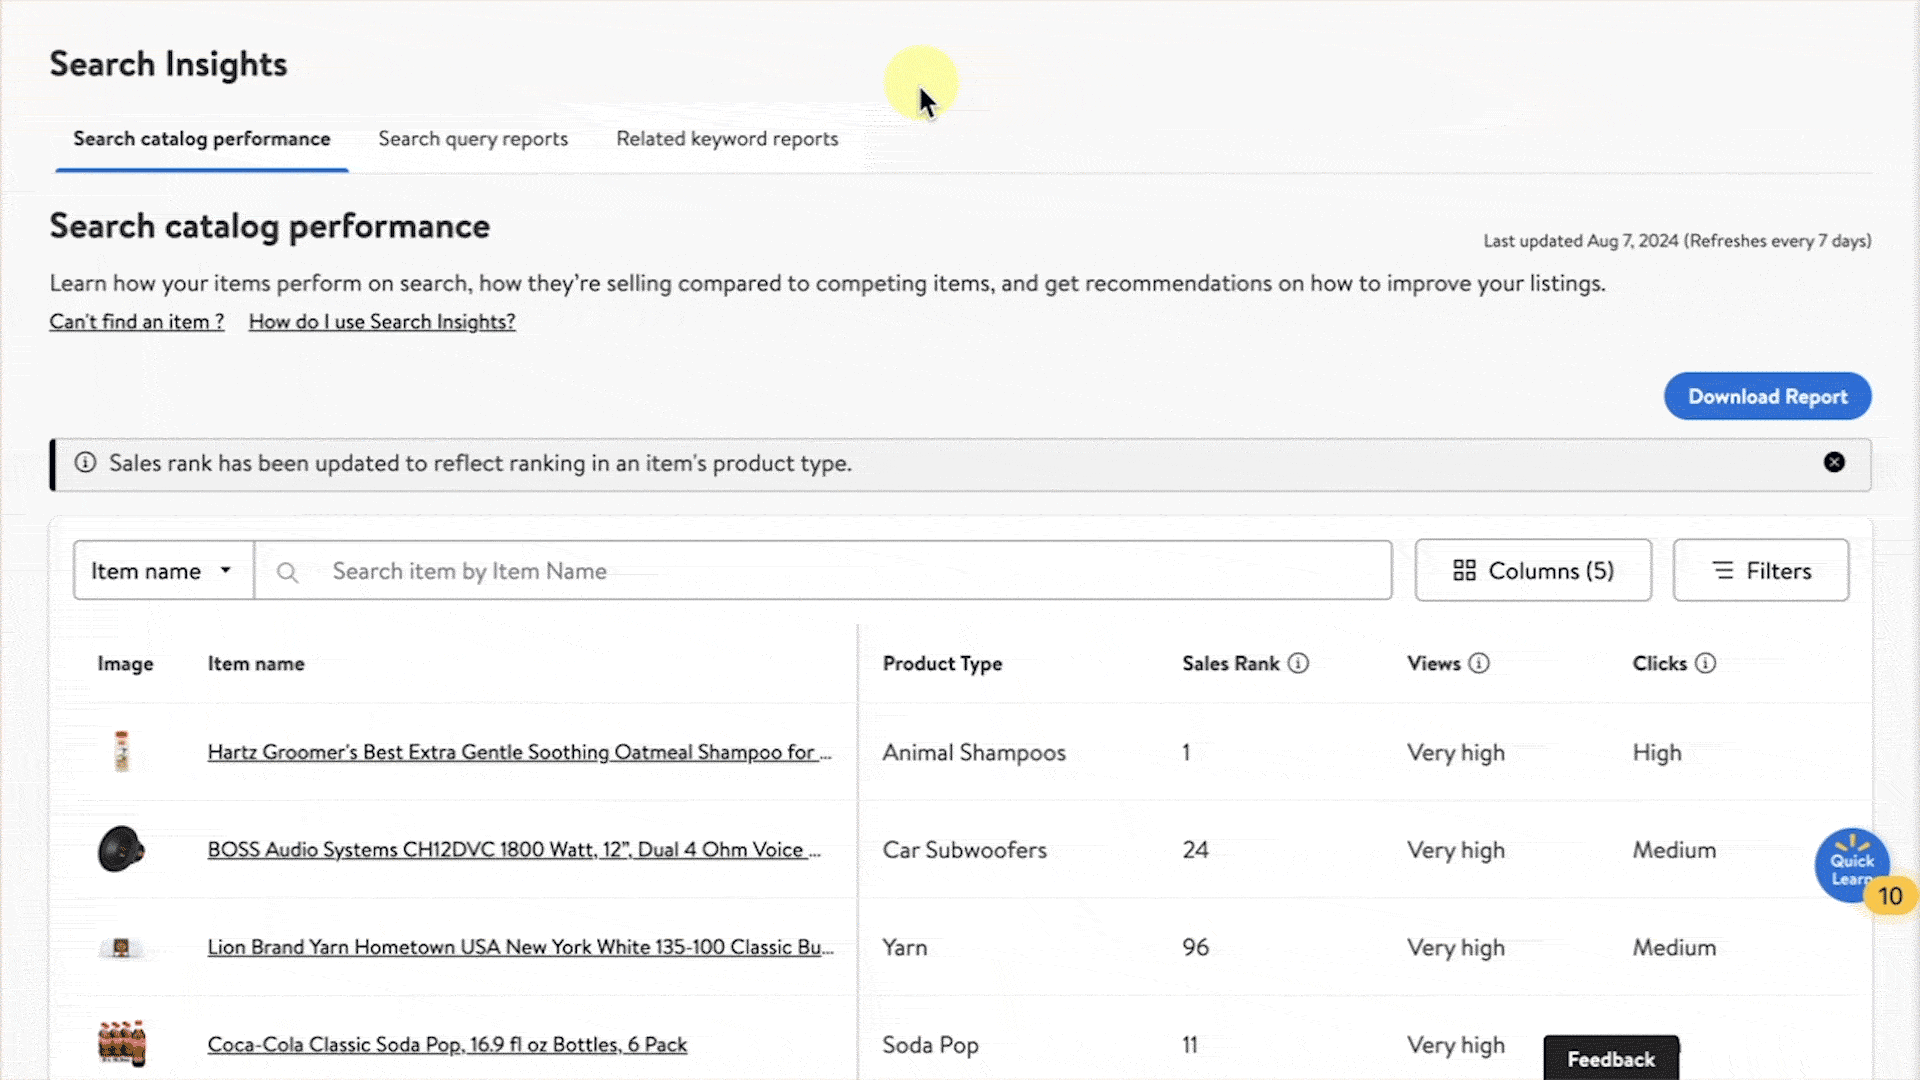Switch to Search query reports tab
1920x1080 pixels.
tap(473, 139)
